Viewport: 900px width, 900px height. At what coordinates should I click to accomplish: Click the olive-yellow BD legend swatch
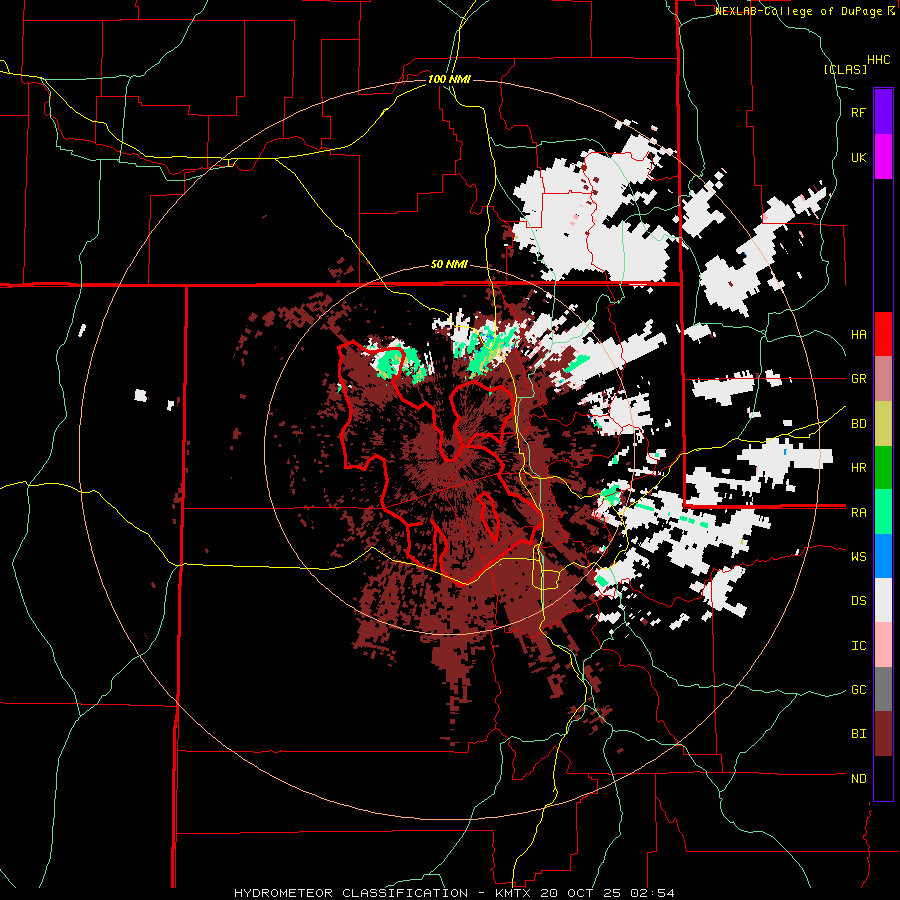[883, 423]
